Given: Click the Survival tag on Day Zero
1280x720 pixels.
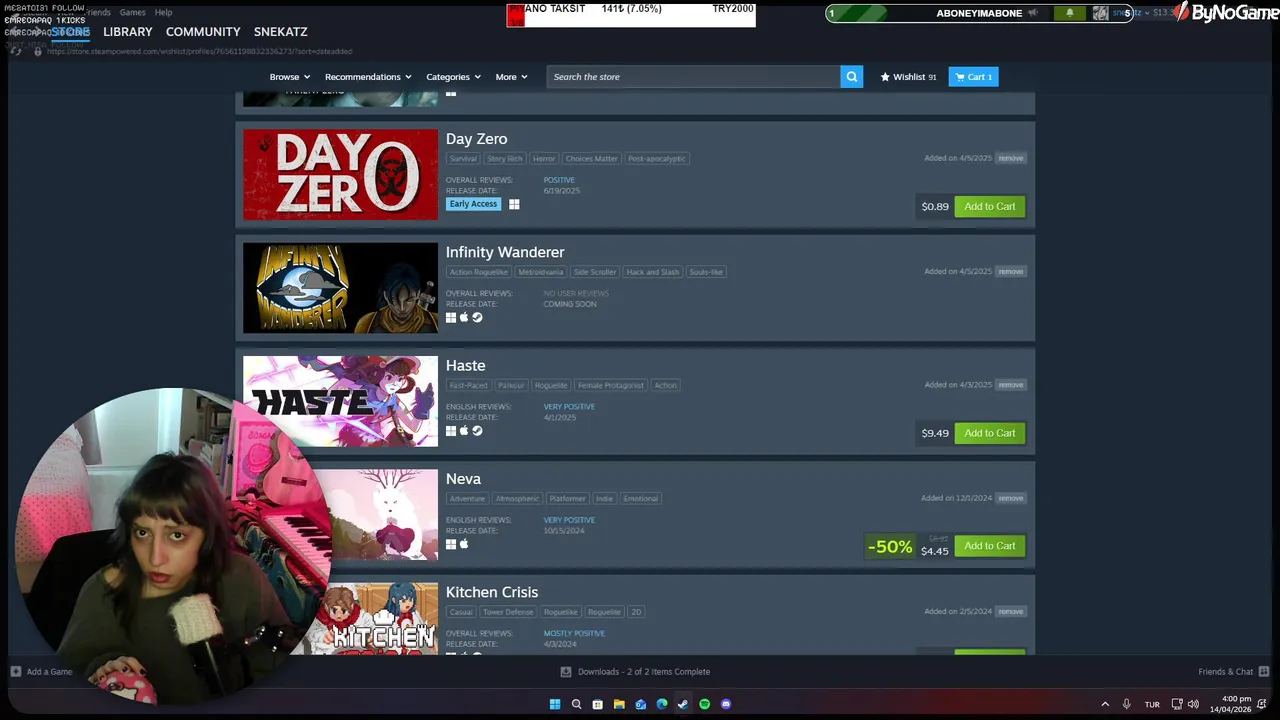Looking at the screenshot, I should (x=463, y=158).
